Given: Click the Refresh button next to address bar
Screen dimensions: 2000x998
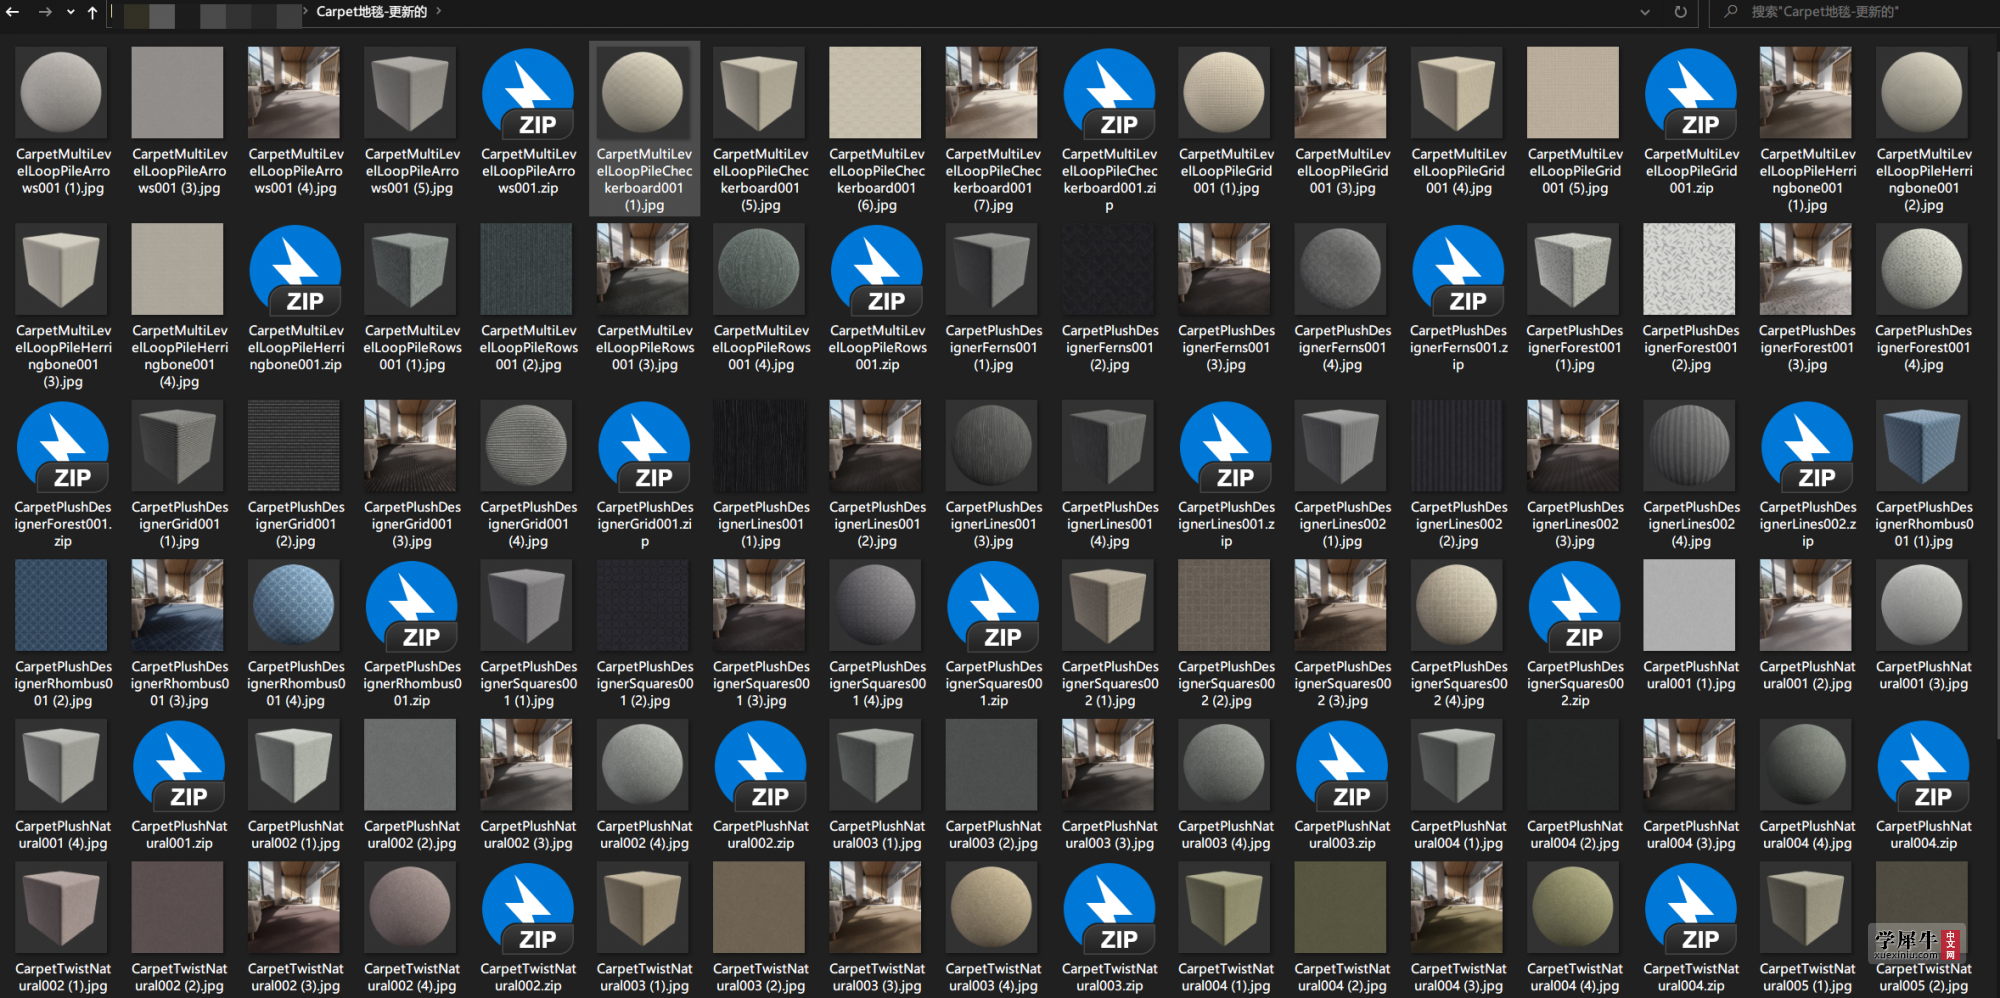Looking at the screenshot, I should [x=1680, y=12].
